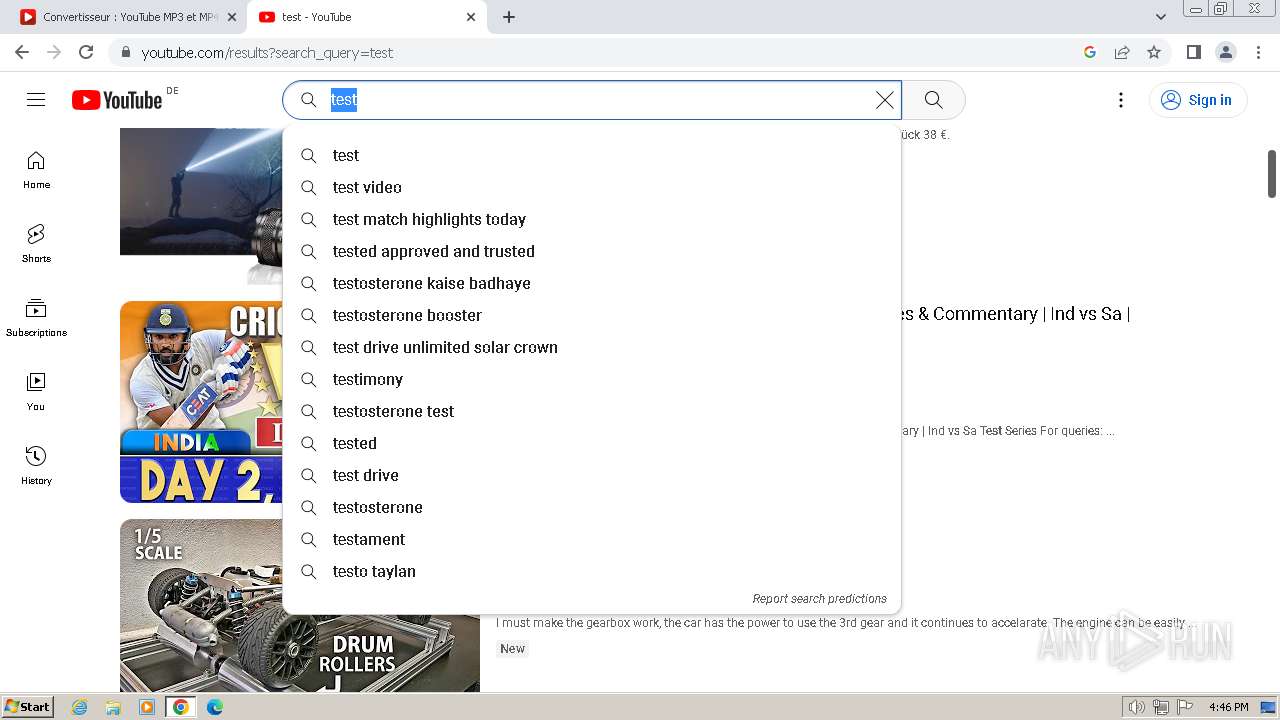Go to Home in sidebar
The width and height of the screenshot is (1280, 720).
point(36,171)
